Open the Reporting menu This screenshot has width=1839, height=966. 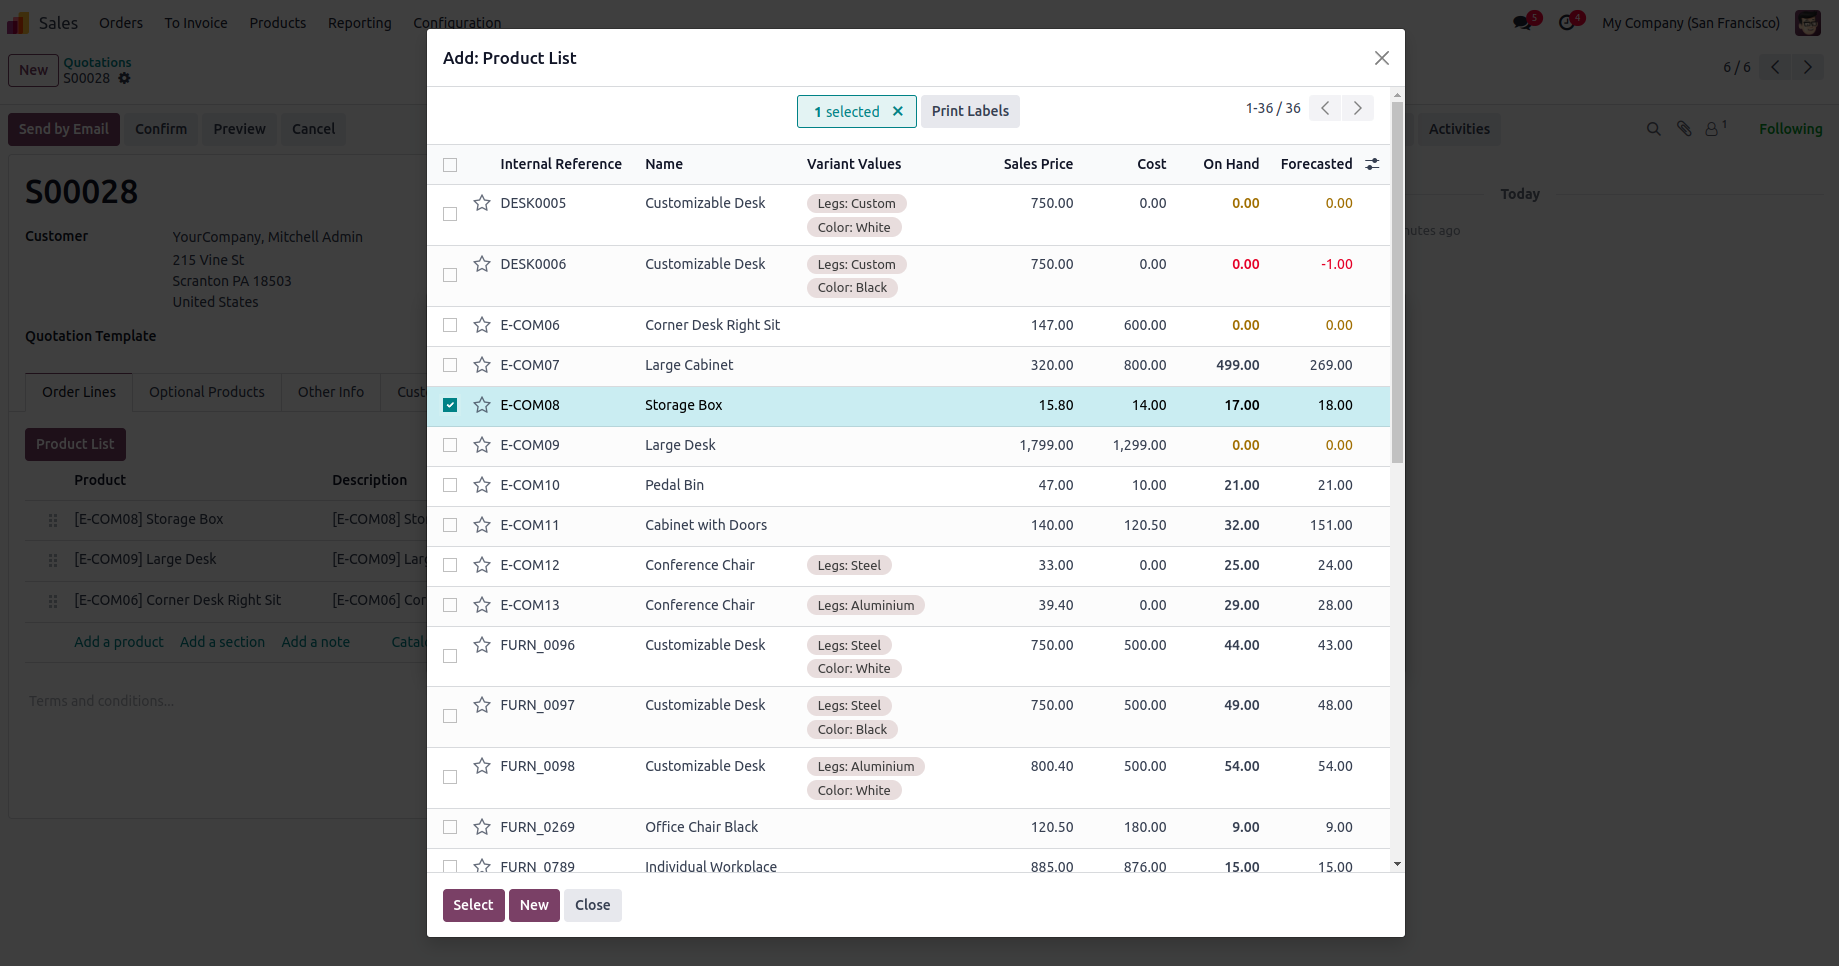pyautogui.click(x=360, y=23)
